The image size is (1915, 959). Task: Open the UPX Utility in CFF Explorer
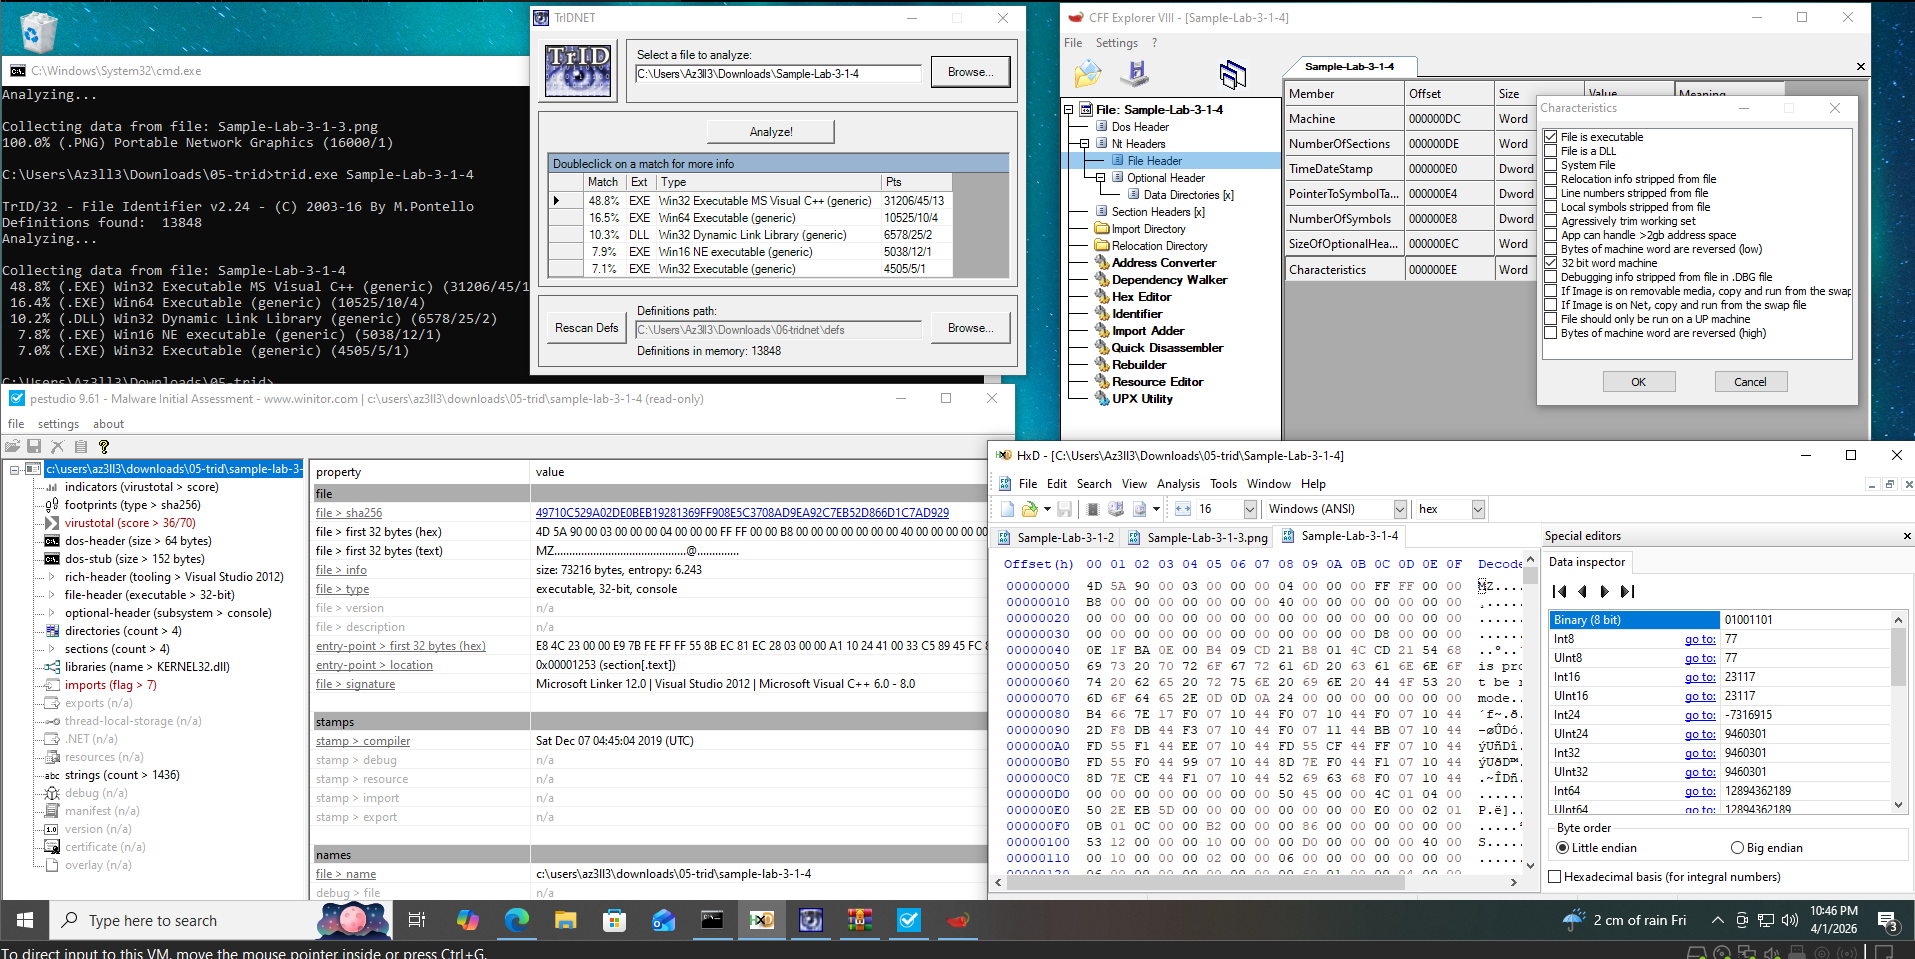click(1142, 399)
